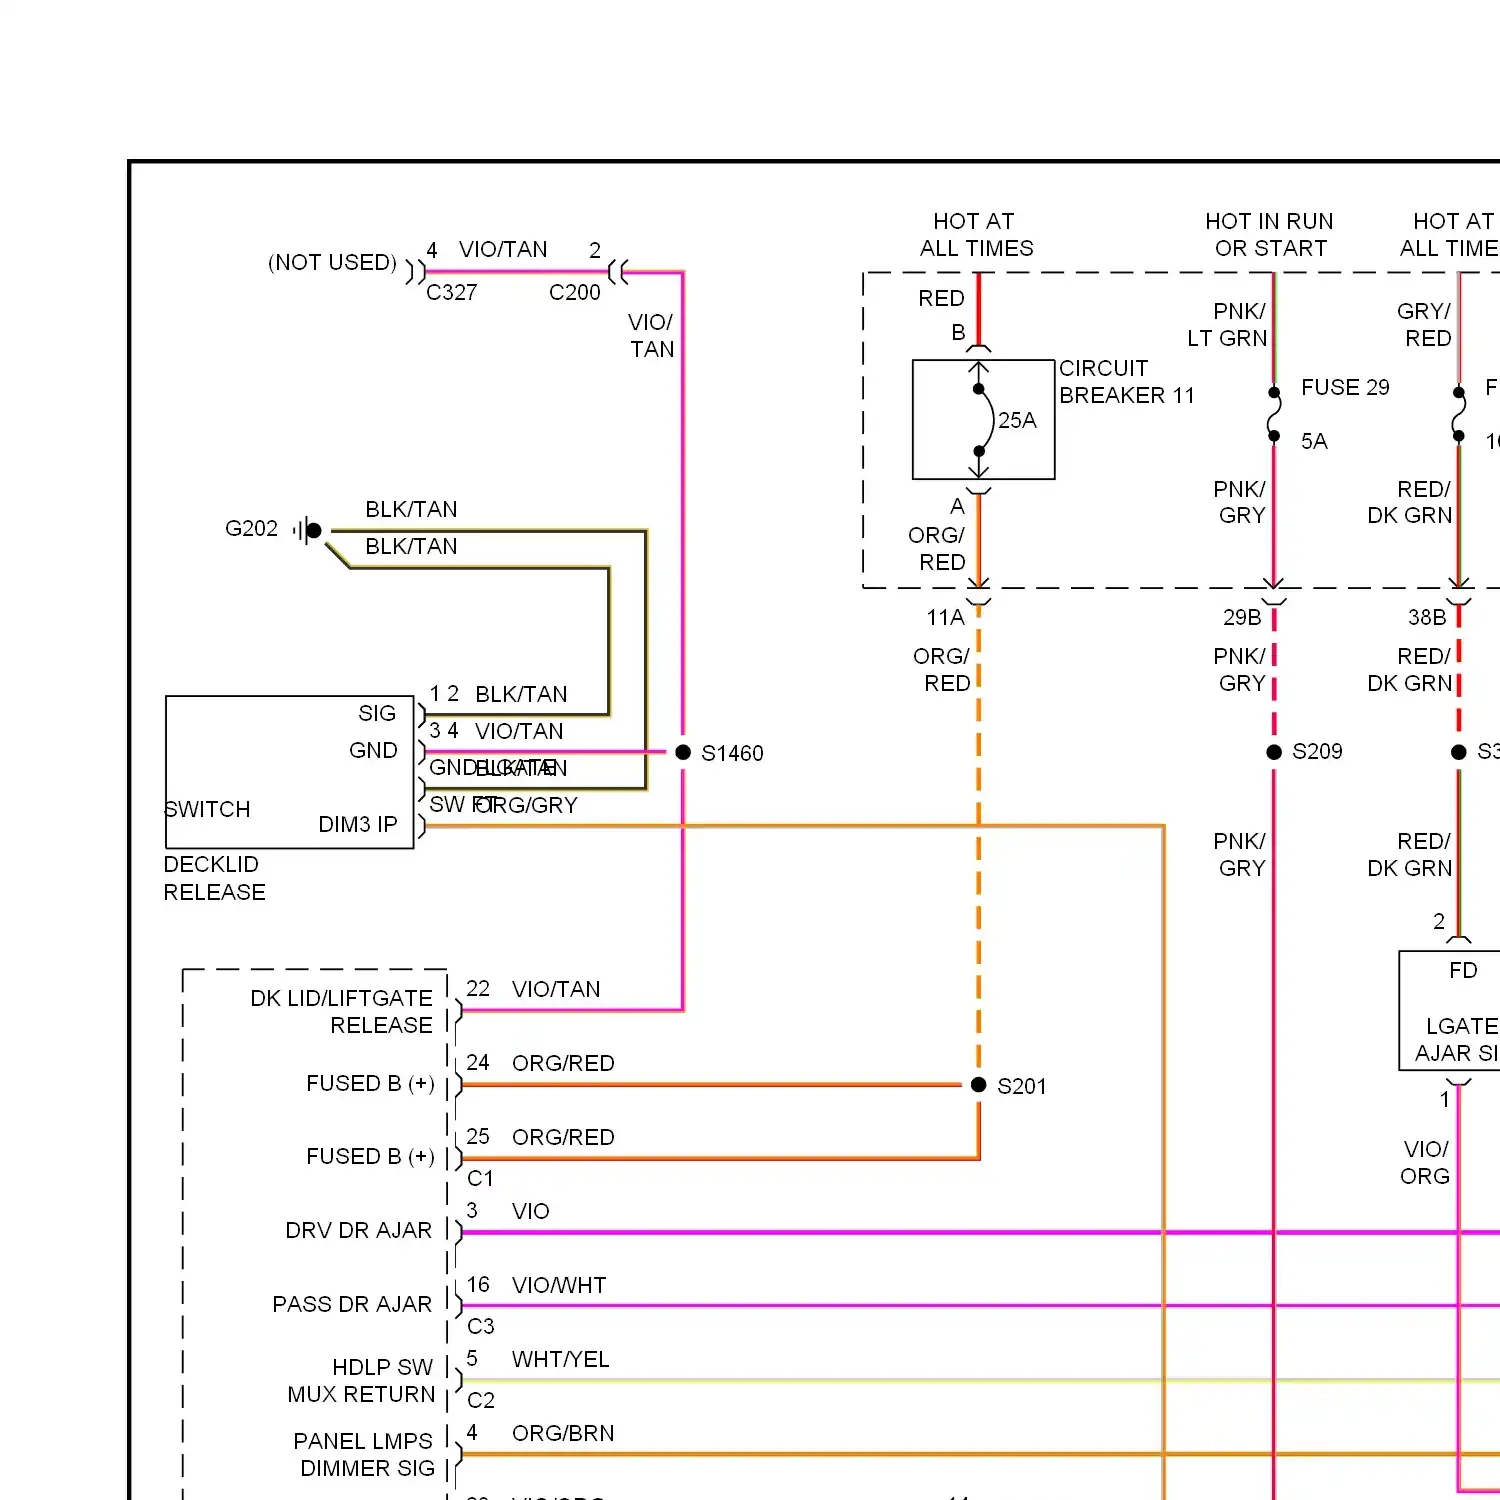Click the S1460 splice label
Viewport: 1500px width, 1500px height.
coord(732,753)
